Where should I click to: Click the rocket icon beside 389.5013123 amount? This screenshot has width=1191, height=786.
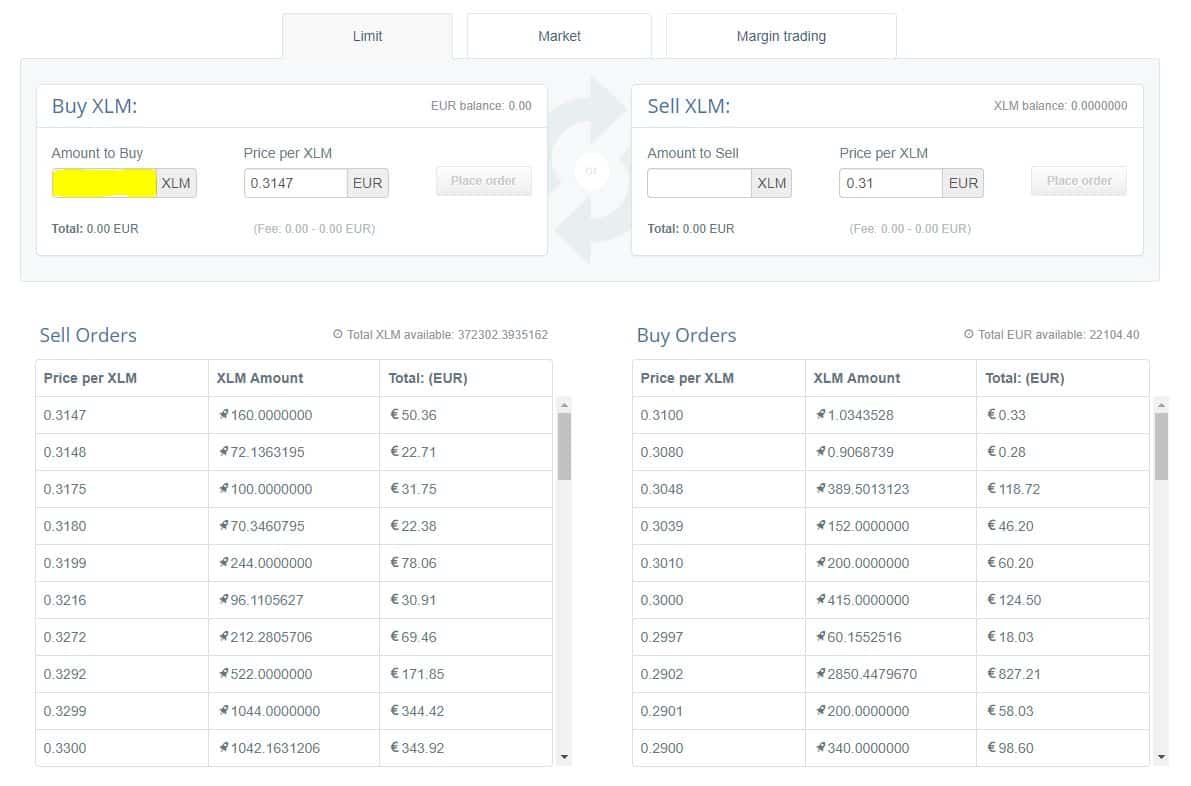[x=821, y=488]
